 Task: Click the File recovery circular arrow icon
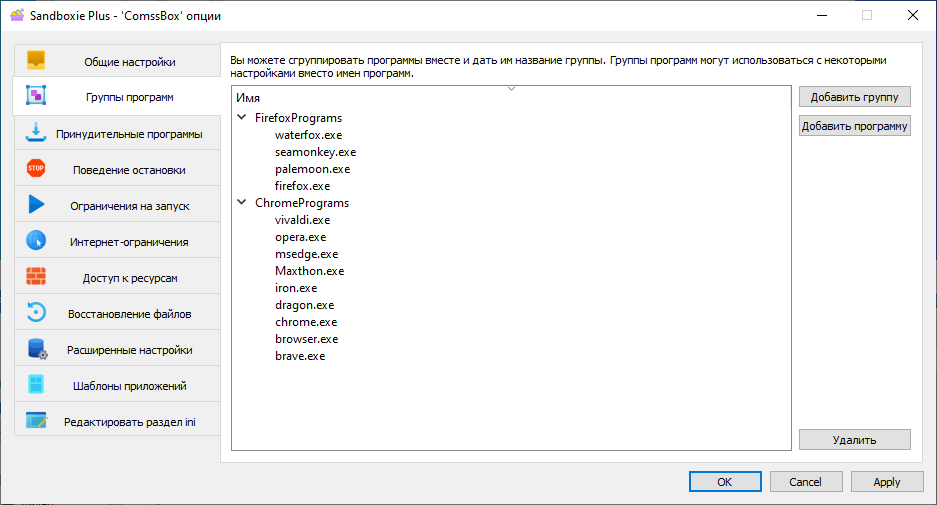click(36, 312)
